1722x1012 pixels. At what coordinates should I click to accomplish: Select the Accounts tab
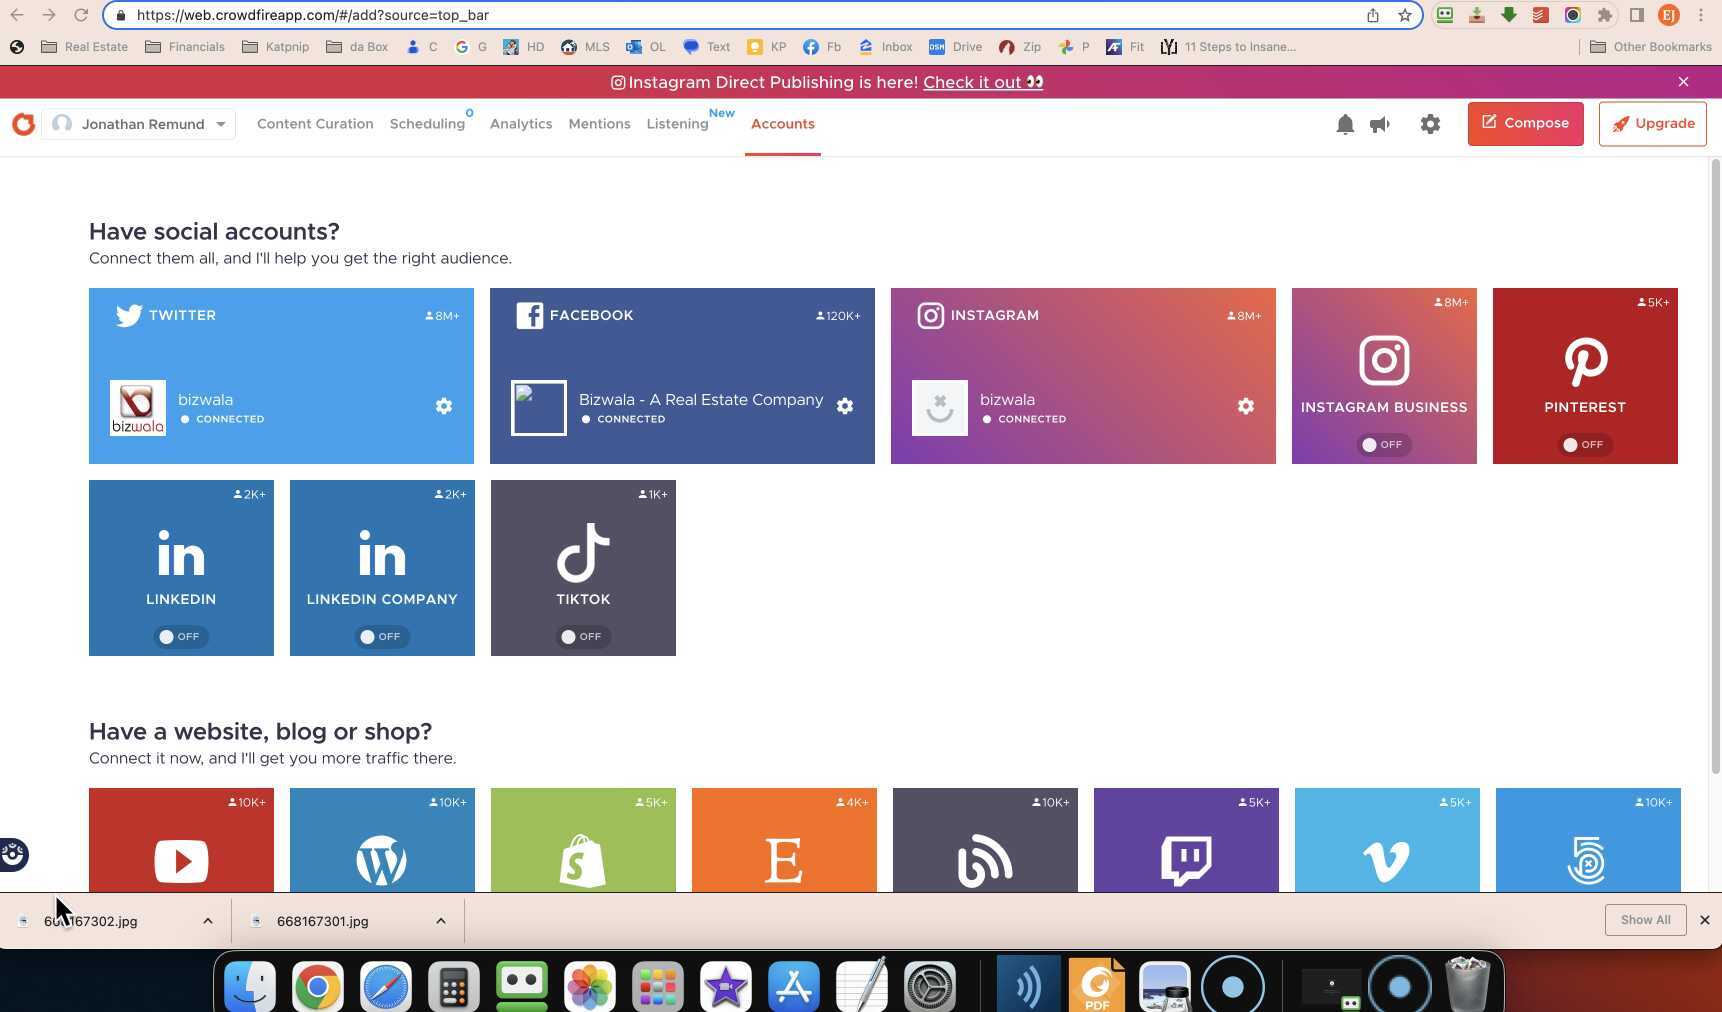[783, 124]
